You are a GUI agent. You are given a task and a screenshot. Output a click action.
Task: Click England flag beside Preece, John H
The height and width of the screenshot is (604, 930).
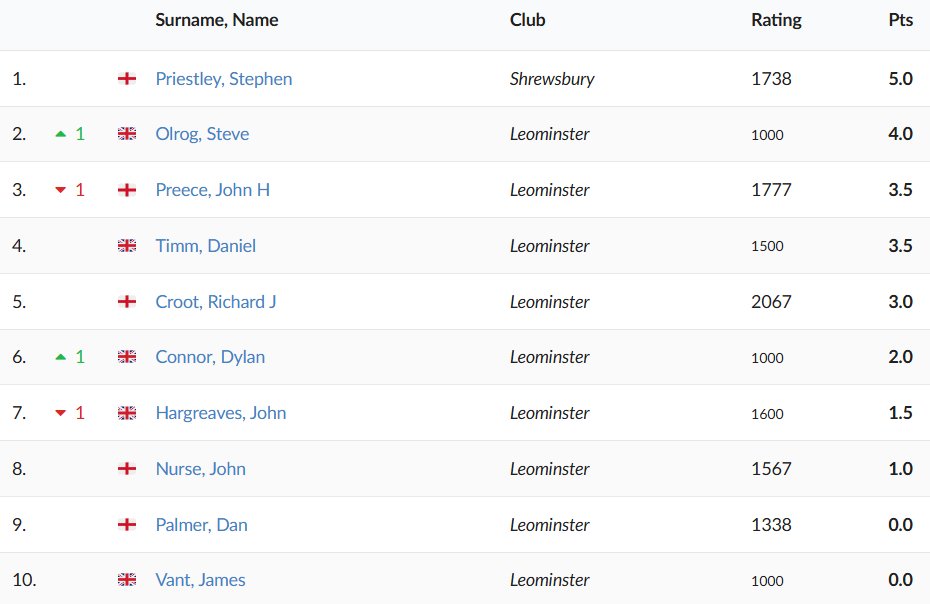127,190
